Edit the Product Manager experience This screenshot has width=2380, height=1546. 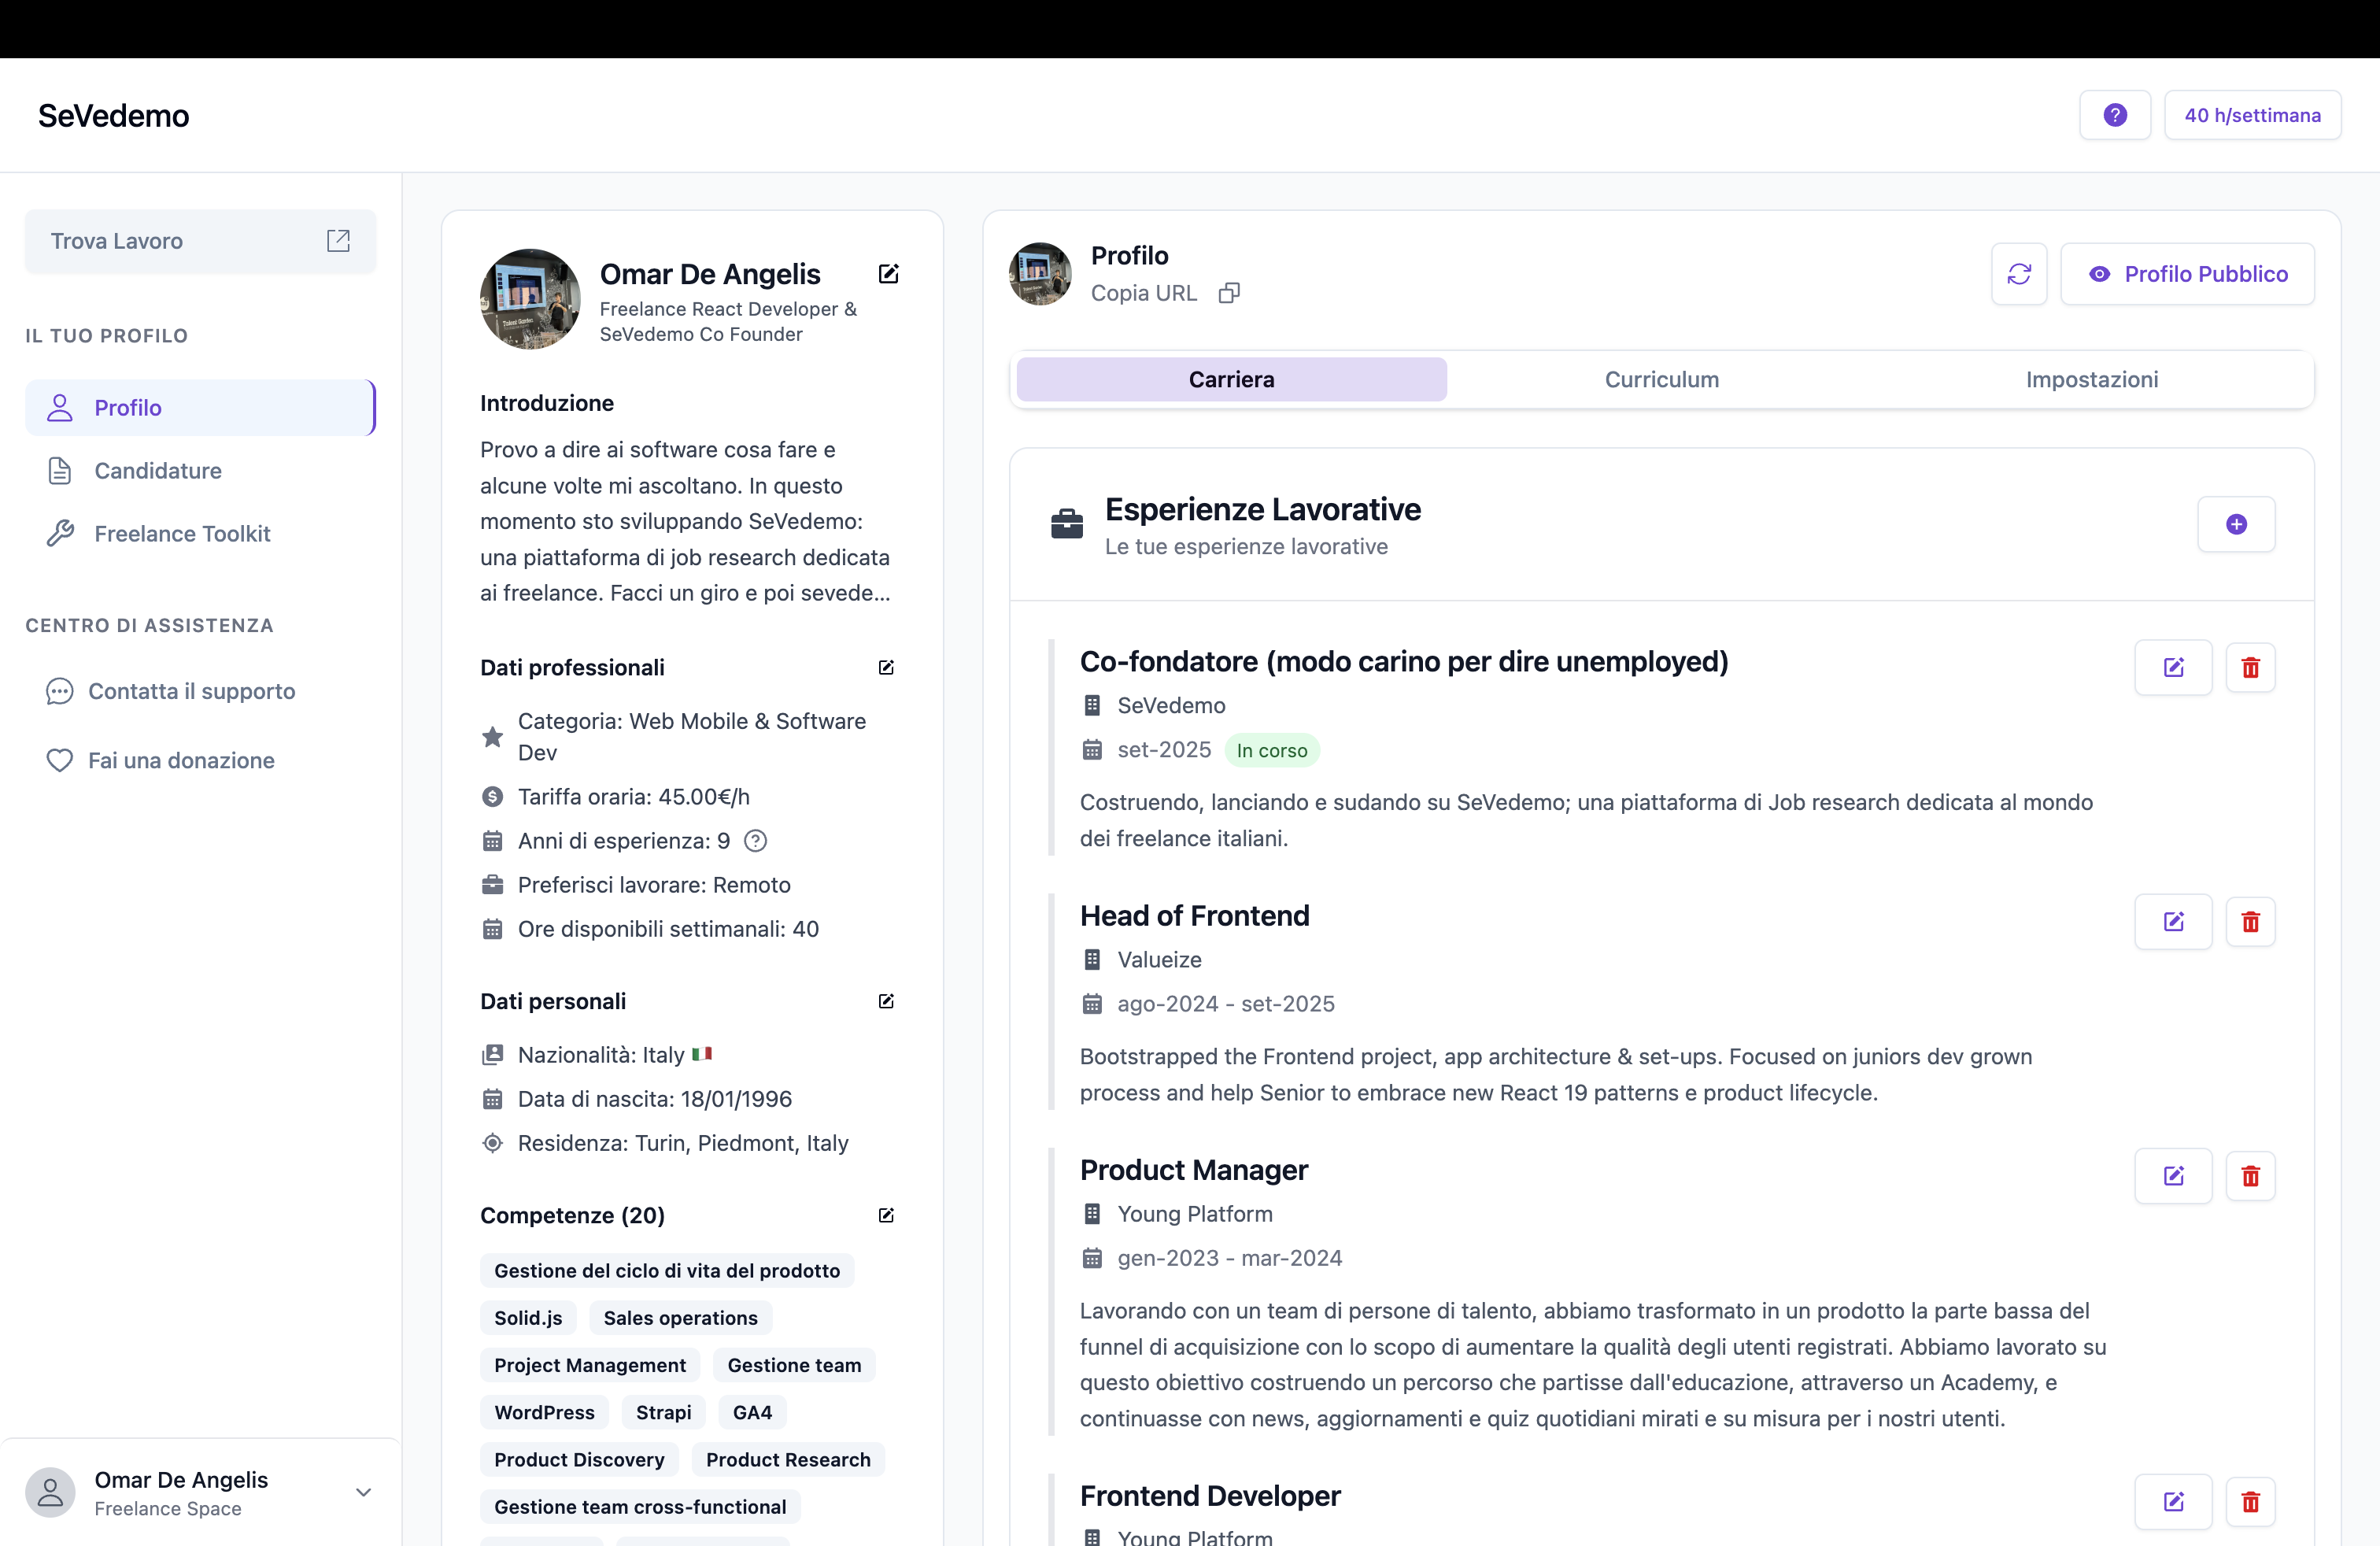tap(2173, 1176)
